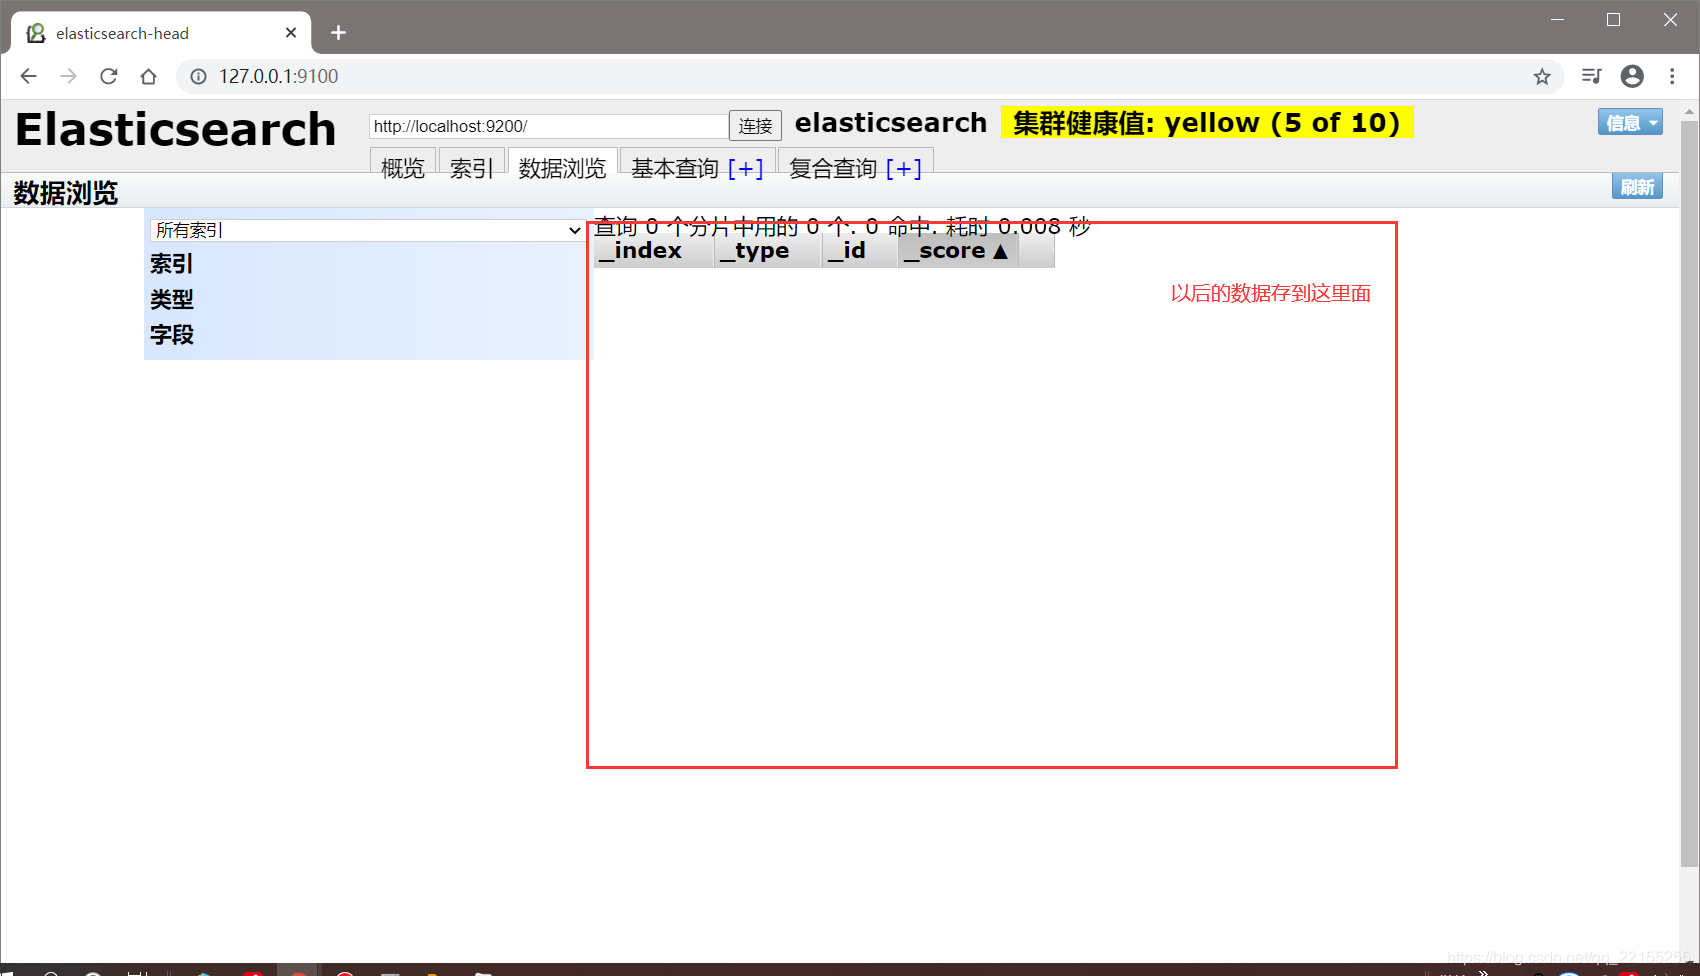
Task: Expand the 字段 filter section
Action: [x=171, y=335]
